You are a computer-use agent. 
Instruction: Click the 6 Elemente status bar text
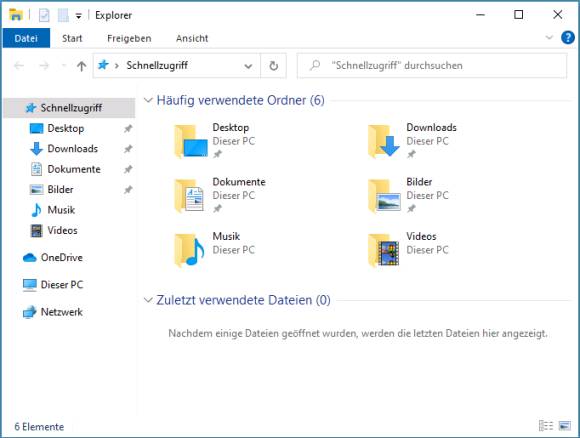point(39,427)
